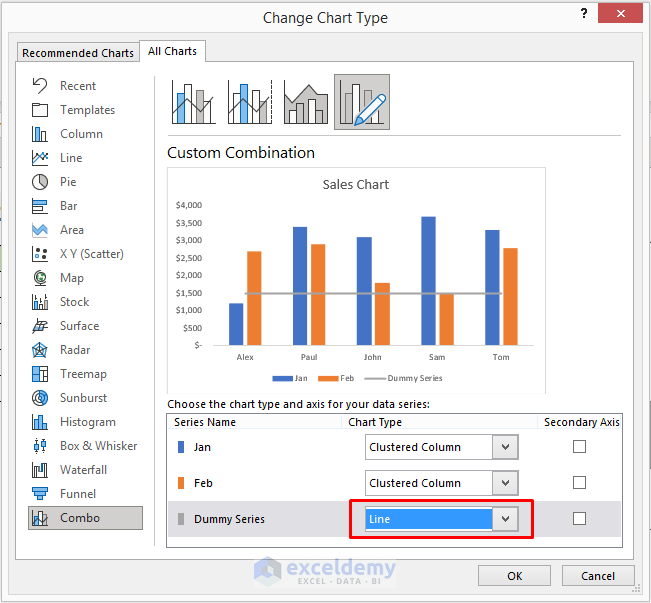Switch to the All Charts tab

point(172,51)
